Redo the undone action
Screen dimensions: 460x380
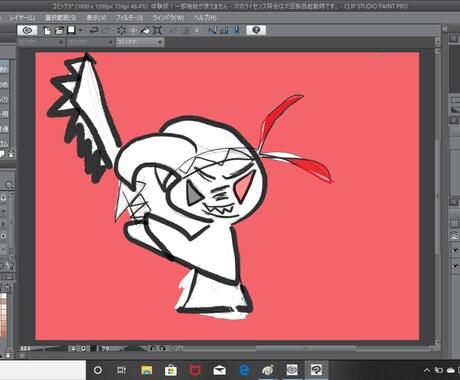(x=106, y=31)
